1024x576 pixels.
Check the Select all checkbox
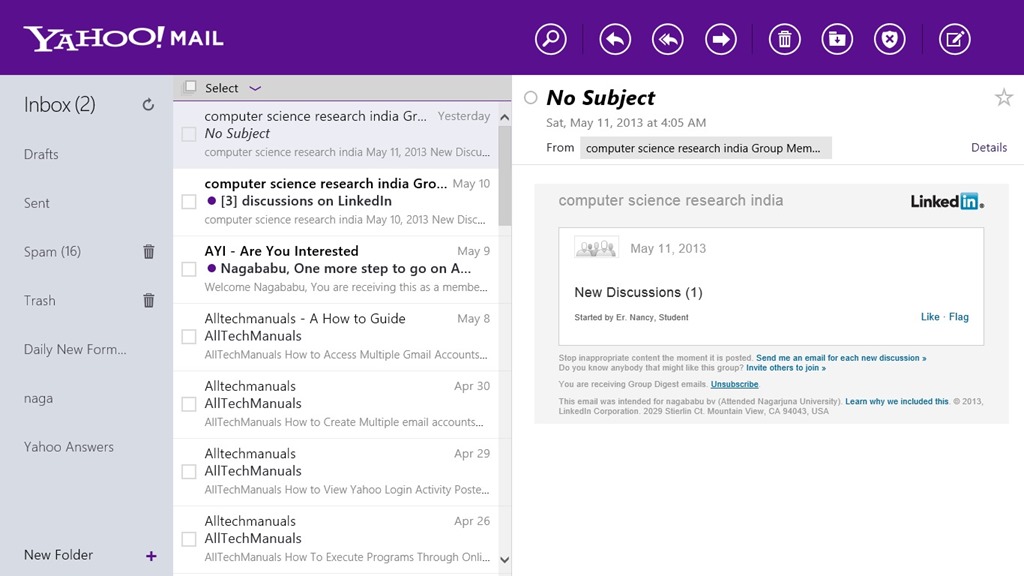pyautogui.click(x=191, y=86)
